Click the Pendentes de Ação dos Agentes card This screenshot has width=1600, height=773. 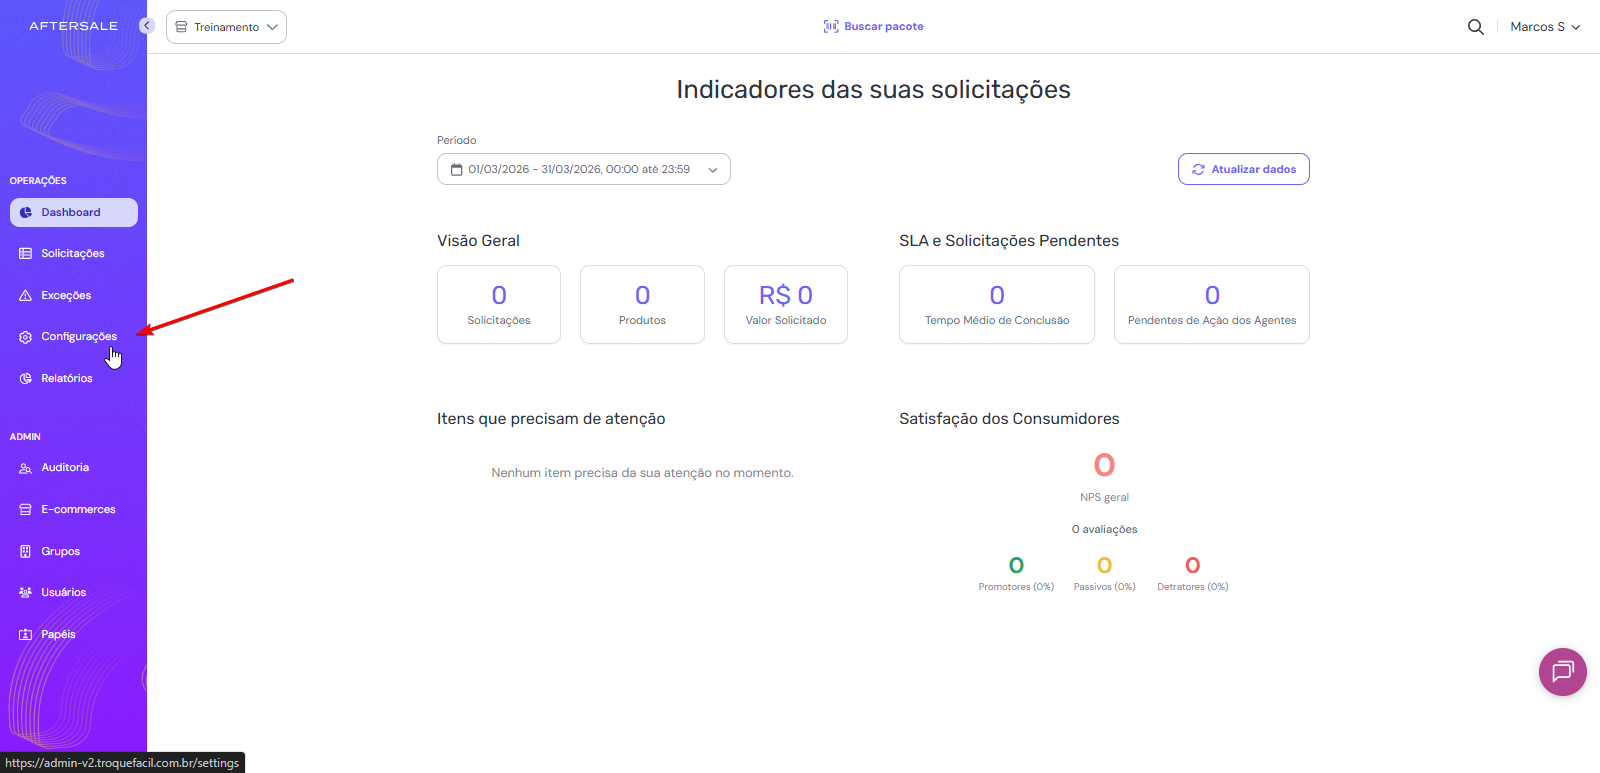point(1211,305)
